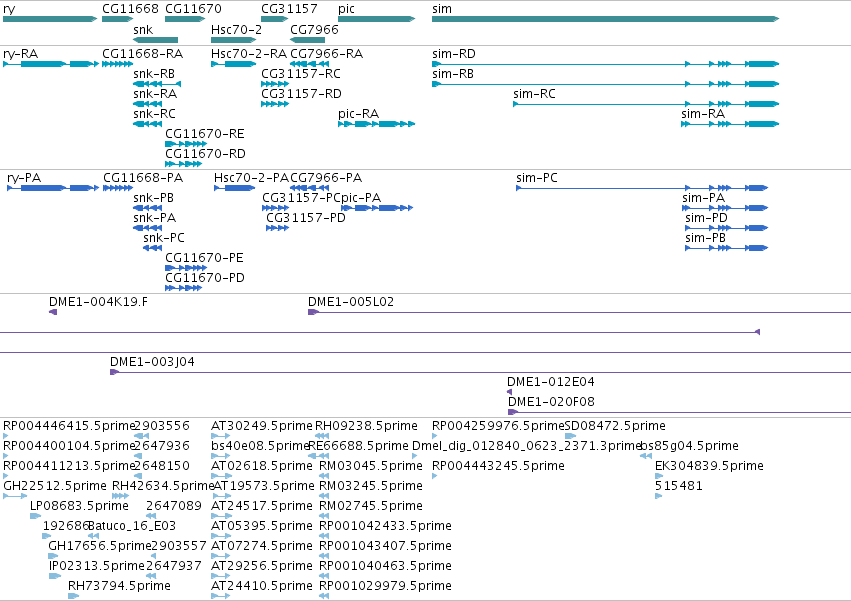Viewport: 851px width, 601px height.
Task: Select the CG31157-PD protein label
Action: [x=306, y=218]
